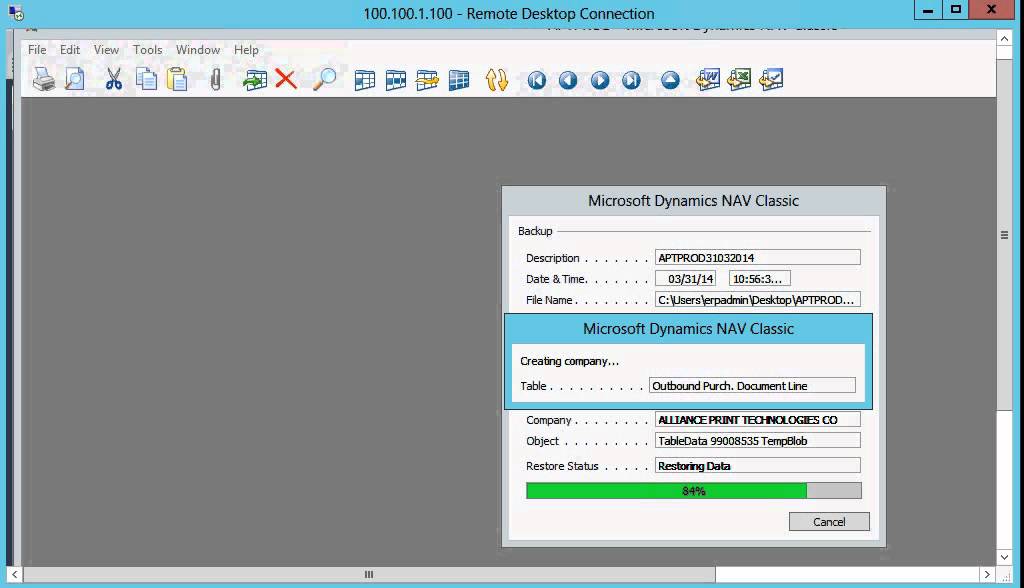The width and height of the screenshot is (1024, 588).
Task: Click the vertical scrollbar down arrow
Action: tap(1004, 557)
